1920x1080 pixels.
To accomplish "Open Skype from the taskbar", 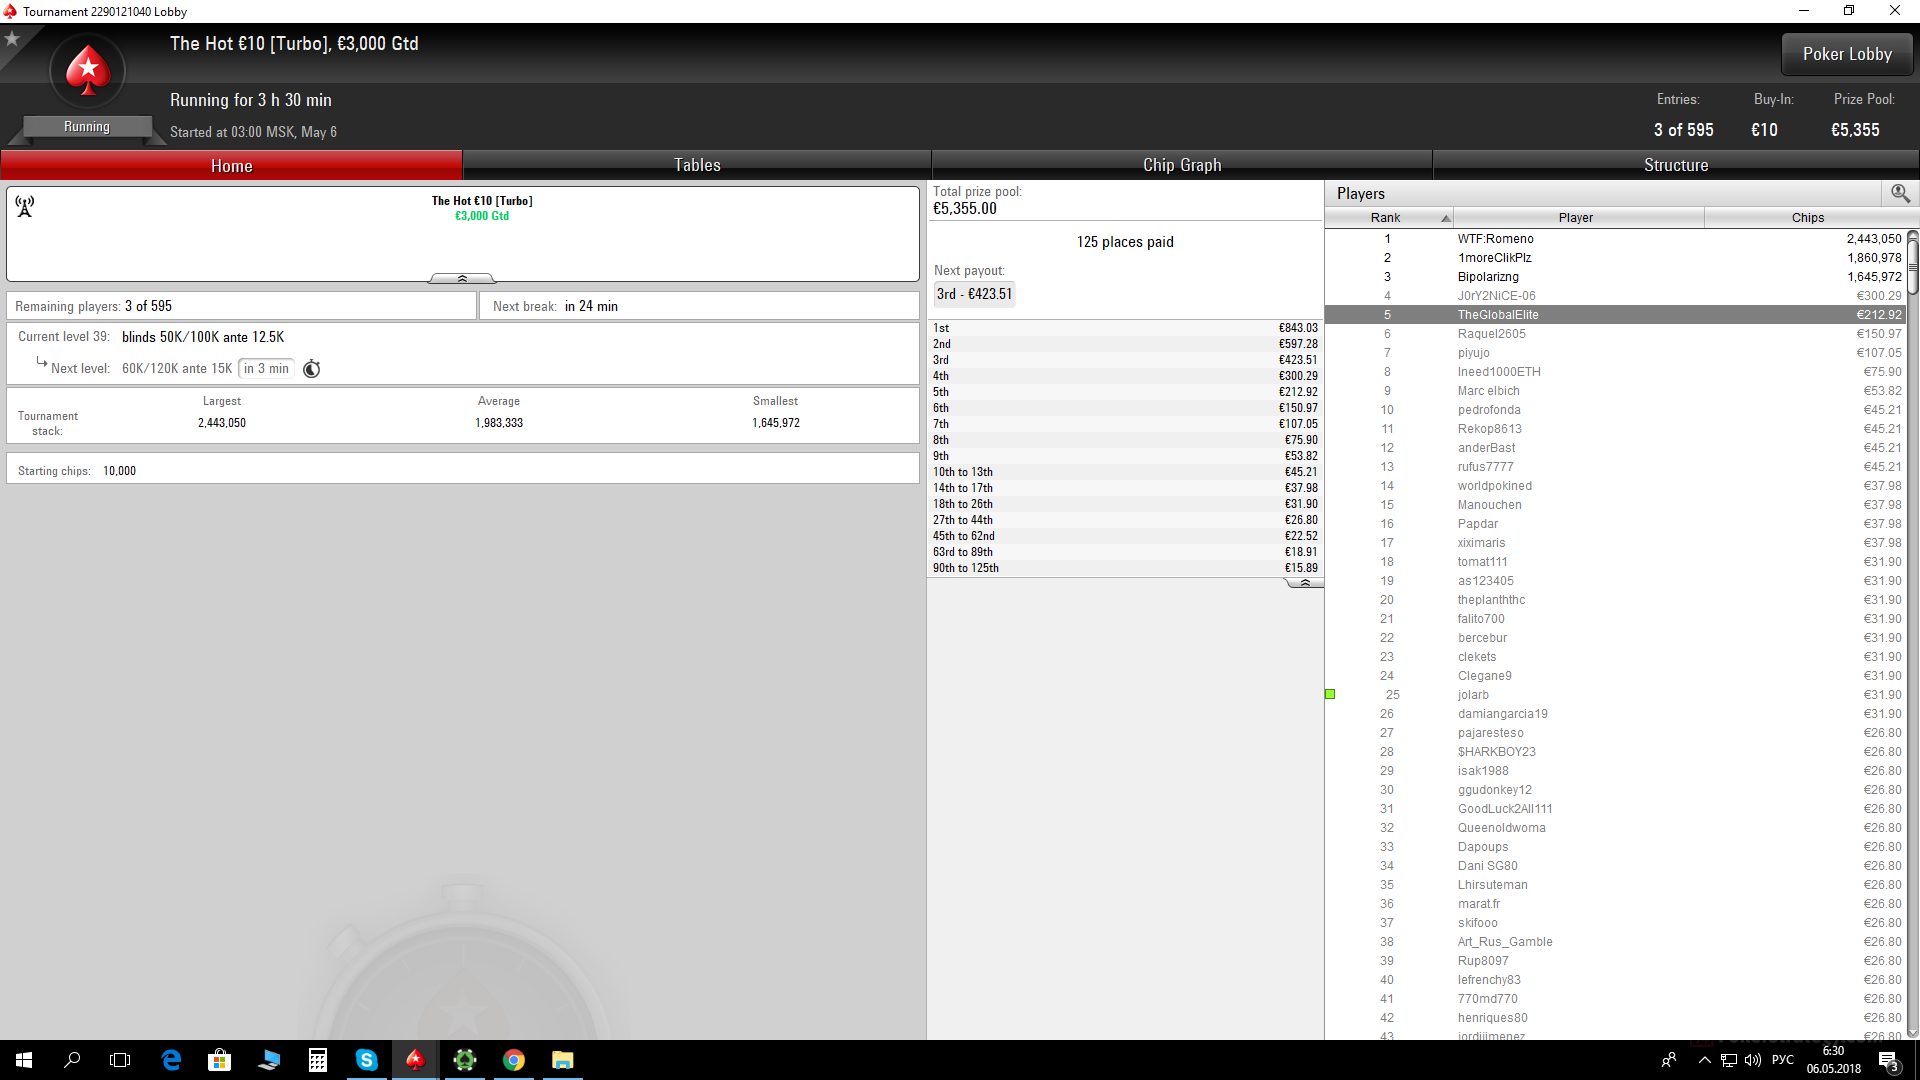I will point(367,1060).
